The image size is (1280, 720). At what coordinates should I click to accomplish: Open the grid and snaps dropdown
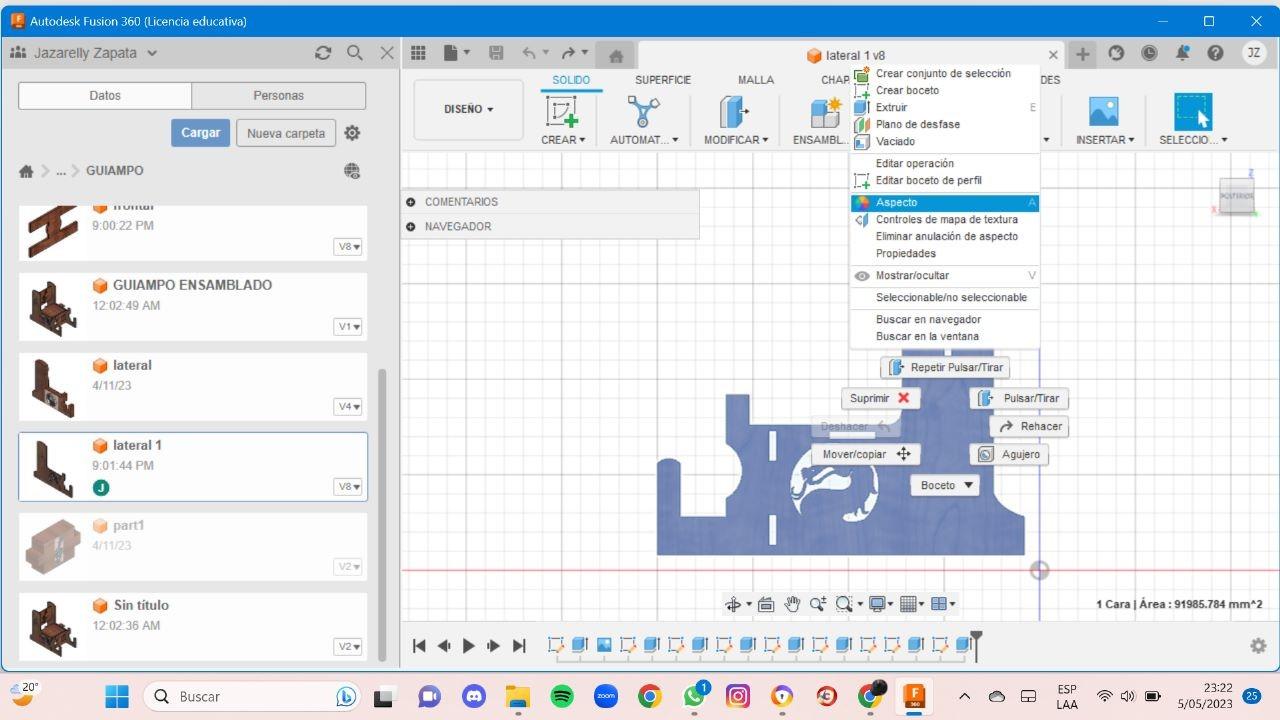pyautogui.click(x=910, y=604)
